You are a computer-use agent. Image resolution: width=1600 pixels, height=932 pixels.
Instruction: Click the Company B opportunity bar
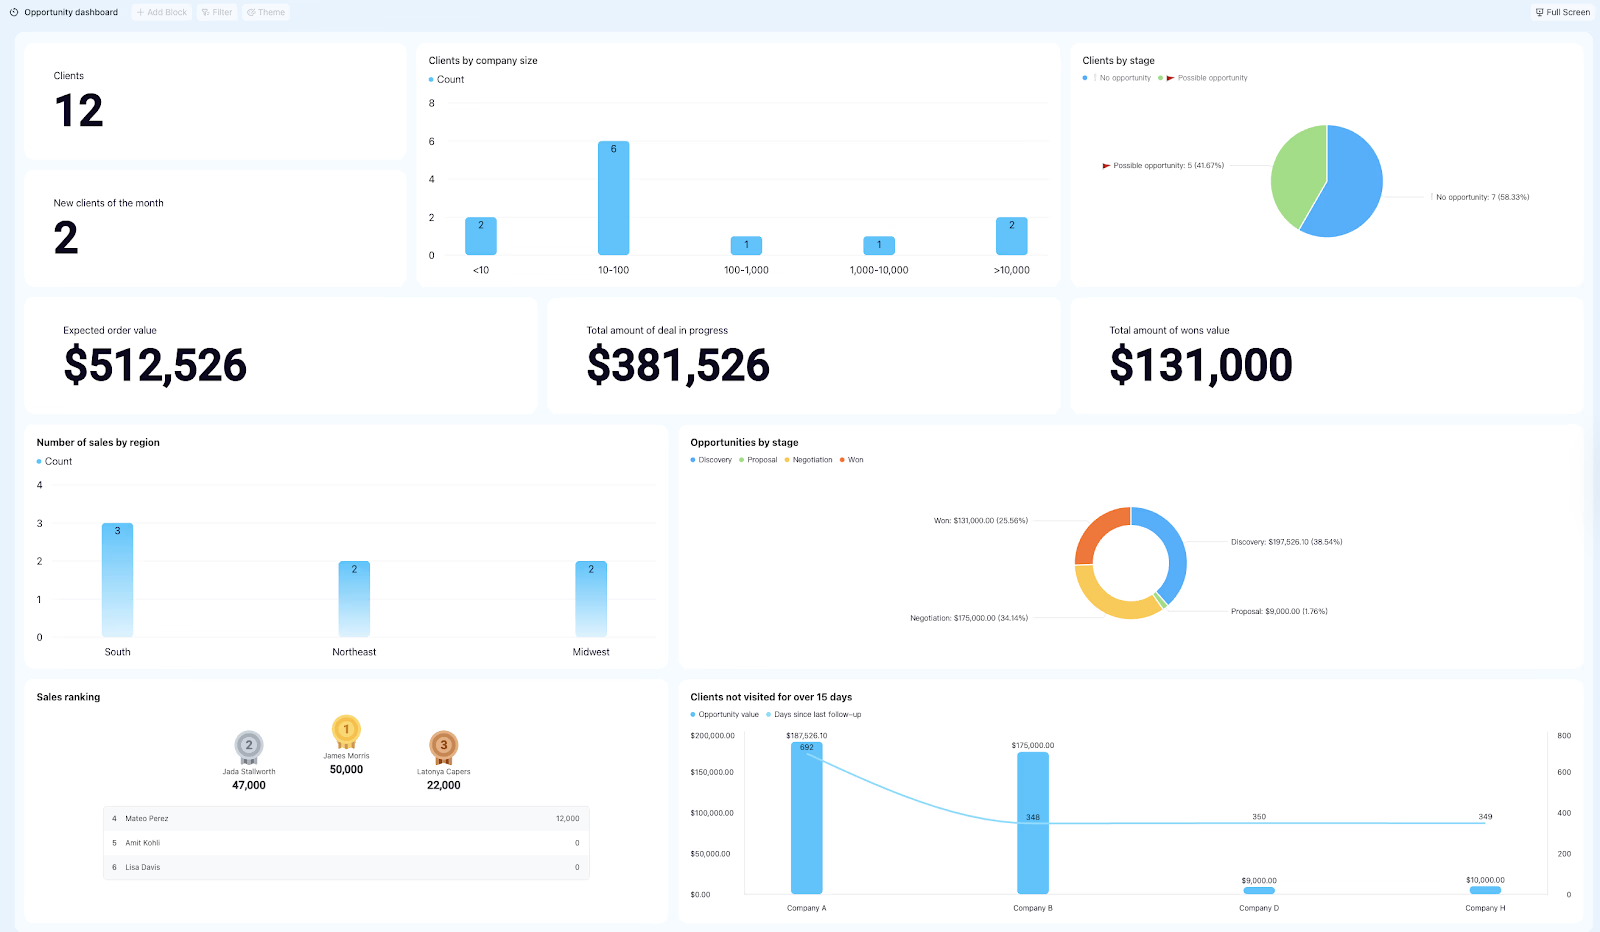point(1033,823)
